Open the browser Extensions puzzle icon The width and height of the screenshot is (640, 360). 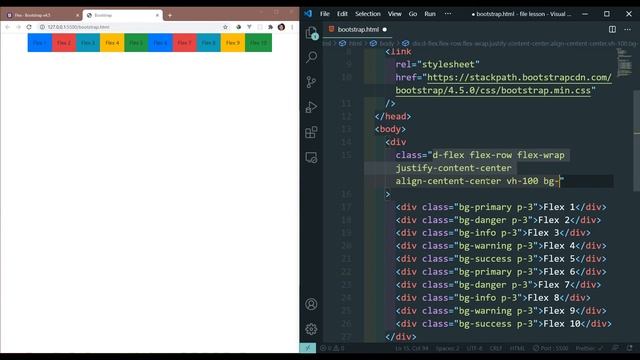270,27
